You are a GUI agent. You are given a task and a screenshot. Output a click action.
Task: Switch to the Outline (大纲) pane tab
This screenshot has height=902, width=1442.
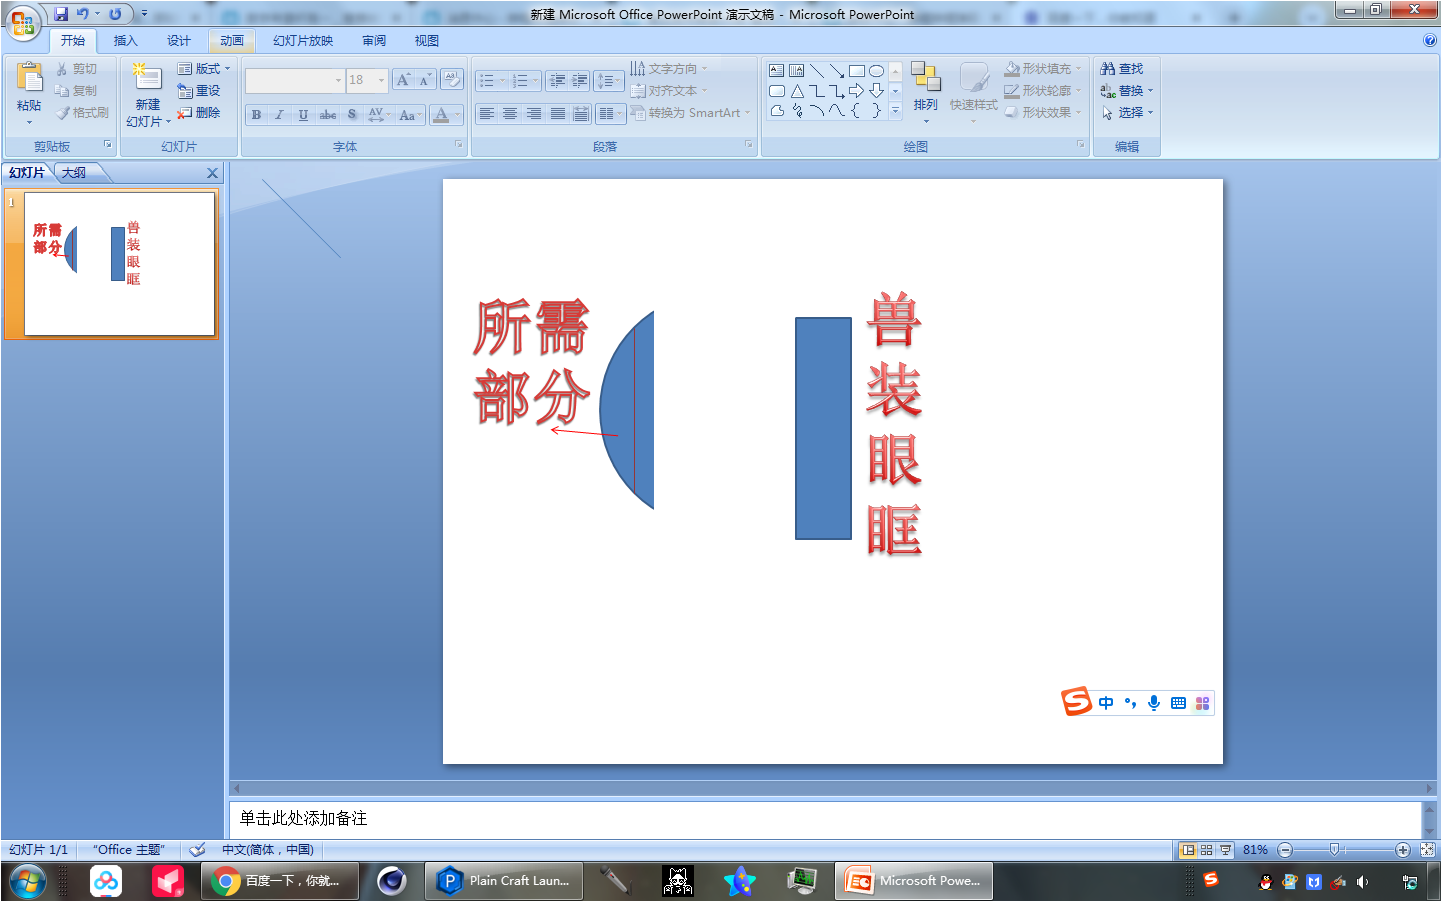[74, 173]
